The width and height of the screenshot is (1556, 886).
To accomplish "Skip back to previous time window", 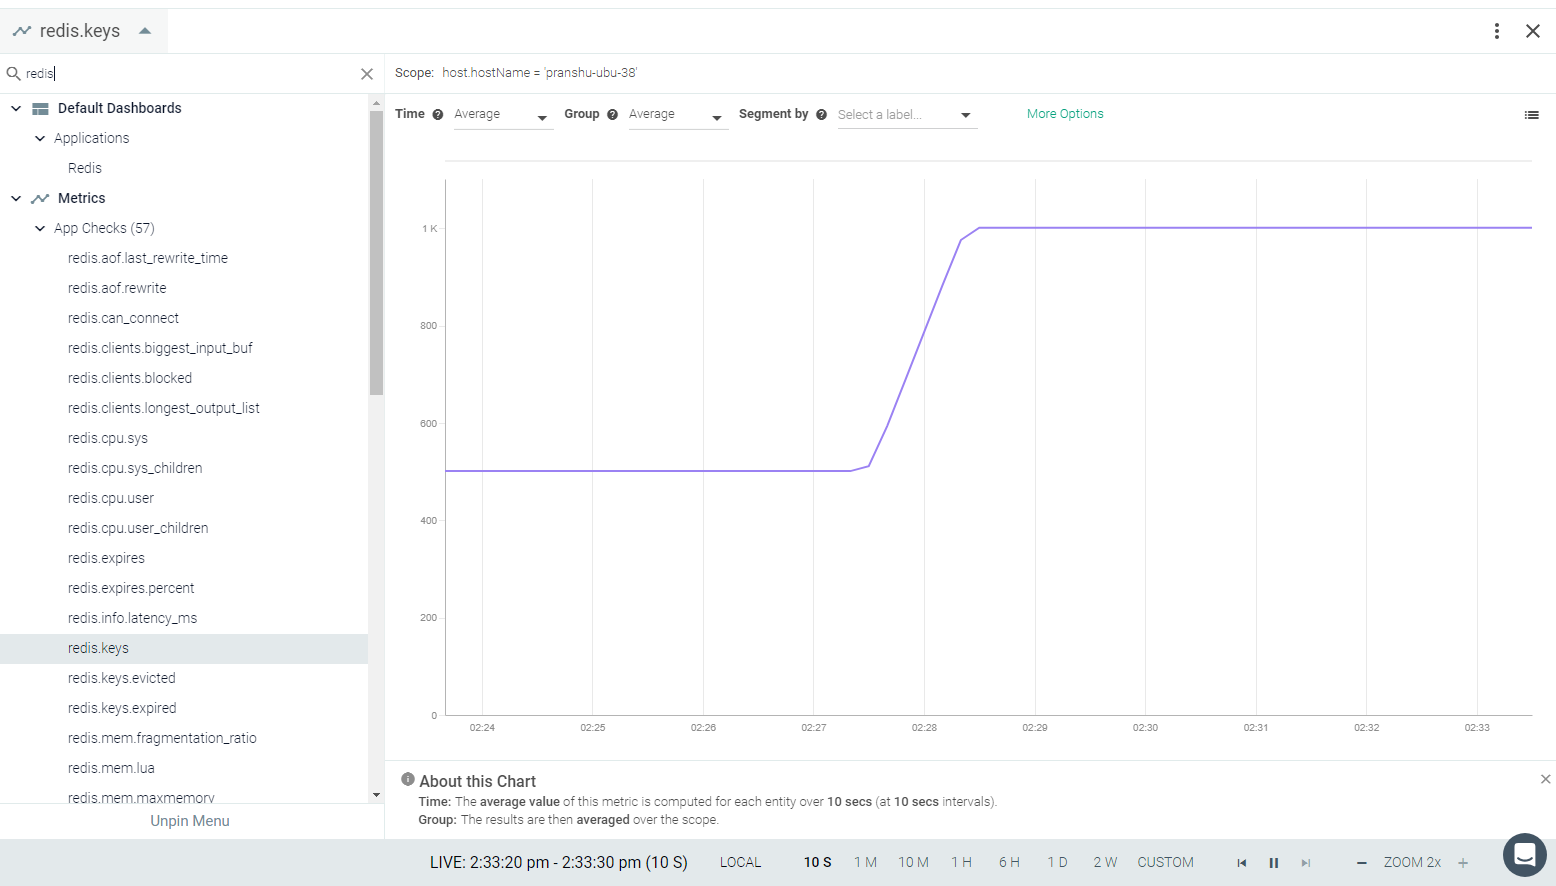I will point(1242,863).
